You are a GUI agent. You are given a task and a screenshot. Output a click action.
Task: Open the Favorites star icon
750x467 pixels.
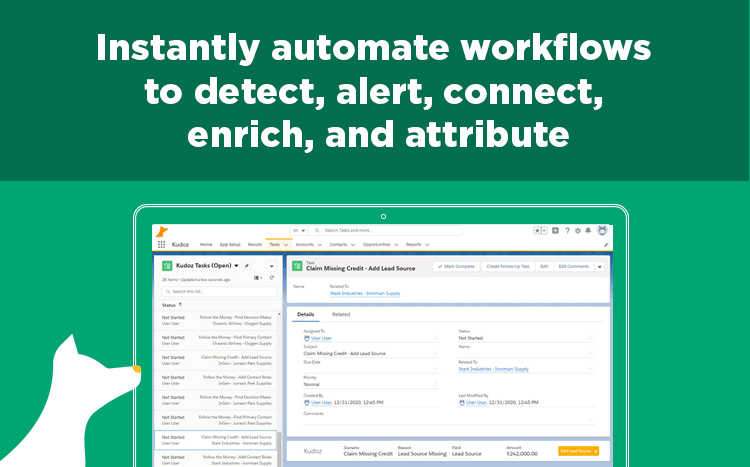pyautogui.click(x=537, y=231)
